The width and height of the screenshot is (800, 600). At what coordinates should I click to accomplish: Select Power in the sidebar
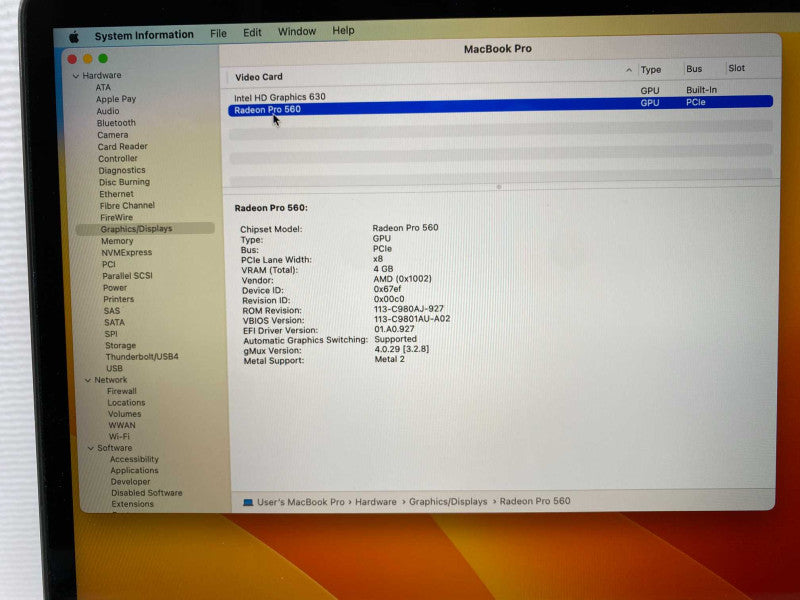pos(115,288)
